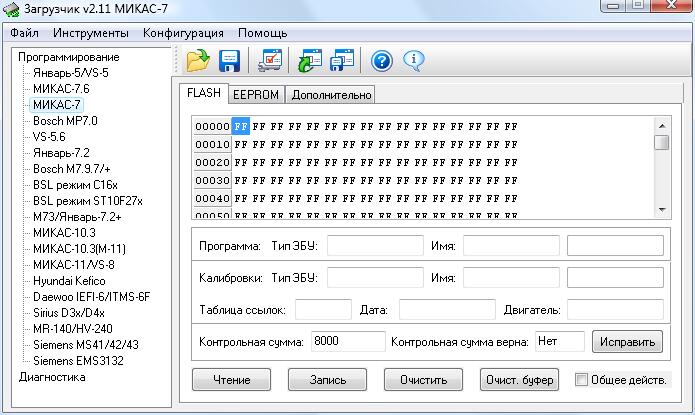Click hex editor scroll down arrow
Viewport: 695px width, 415px height.
pos(662,210)
